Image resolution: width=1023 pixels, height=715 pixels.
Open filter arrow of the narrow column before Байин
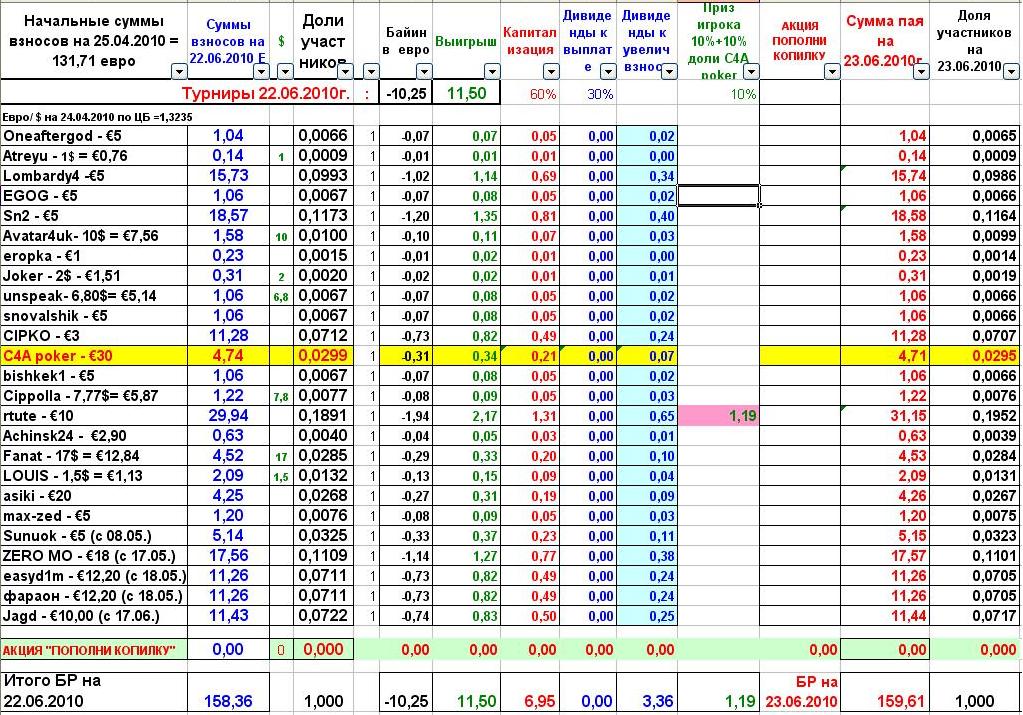(371, 70)
